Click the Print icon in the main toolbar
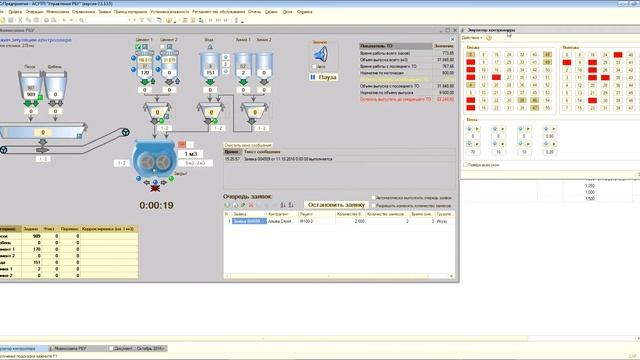The width and height of the screenshot is (640, 360). (x=46, y=20)
